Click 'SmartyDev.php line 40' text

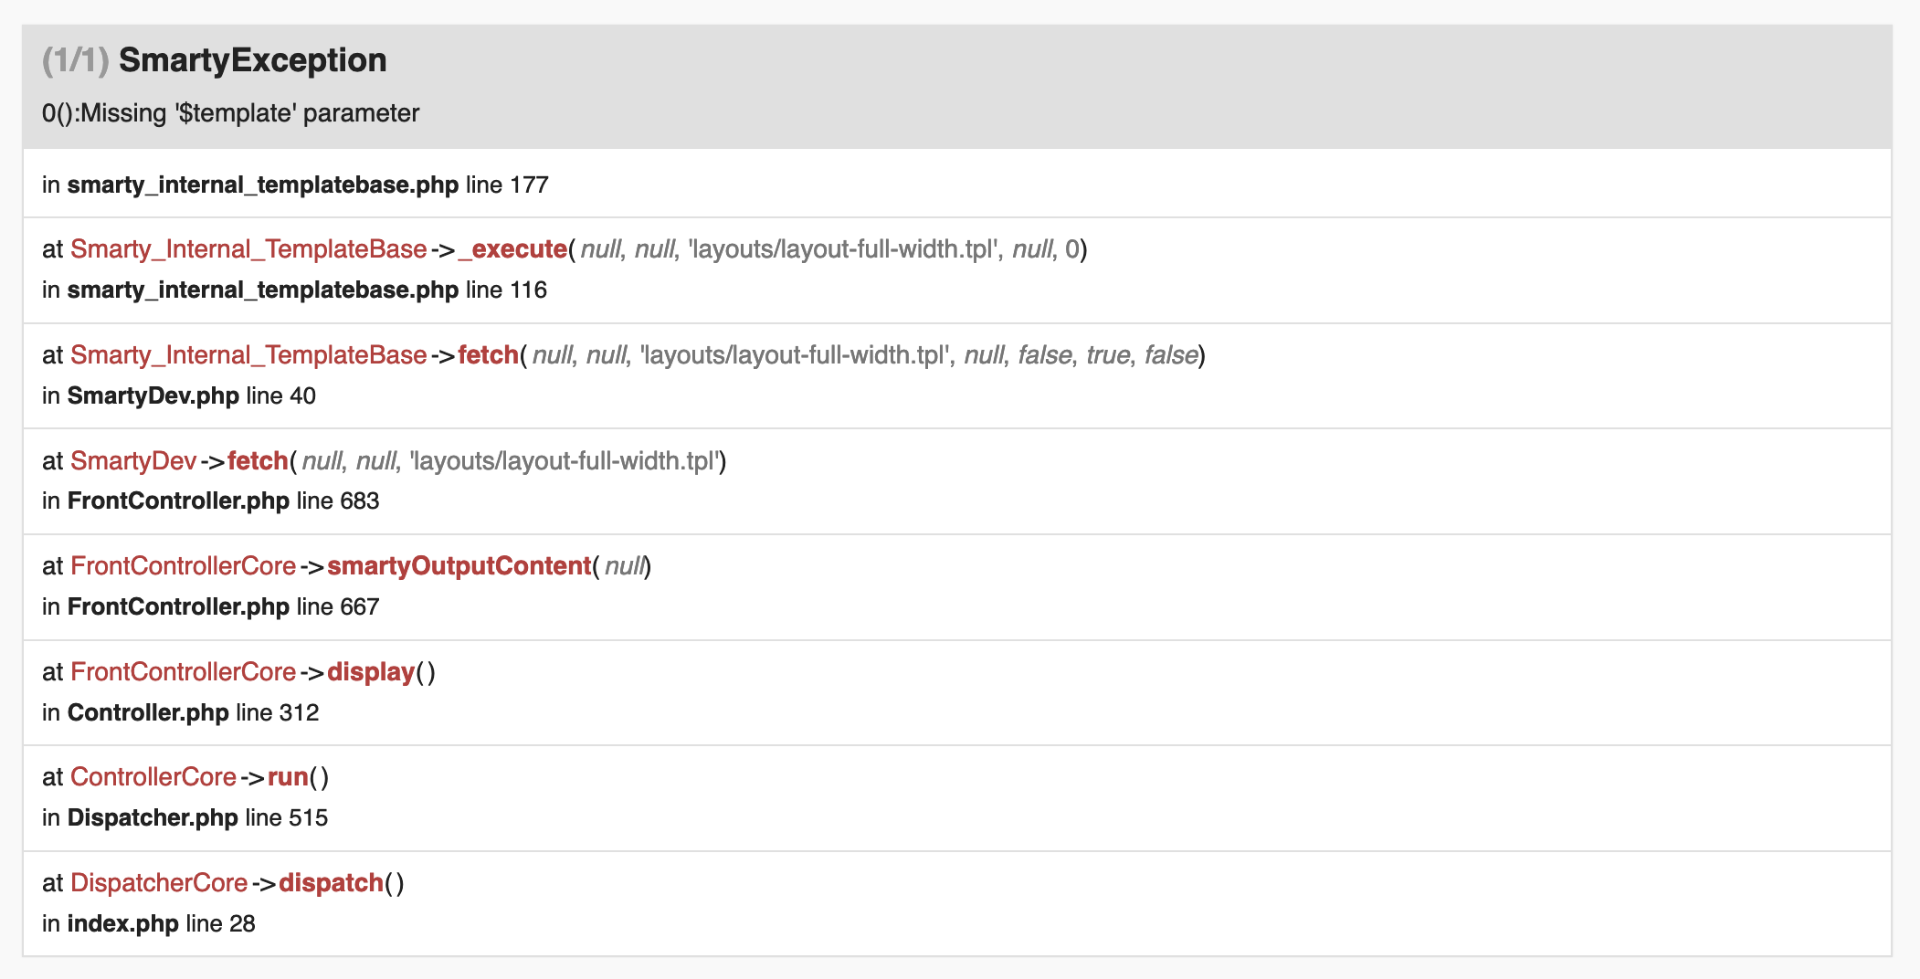coord(191,396)
